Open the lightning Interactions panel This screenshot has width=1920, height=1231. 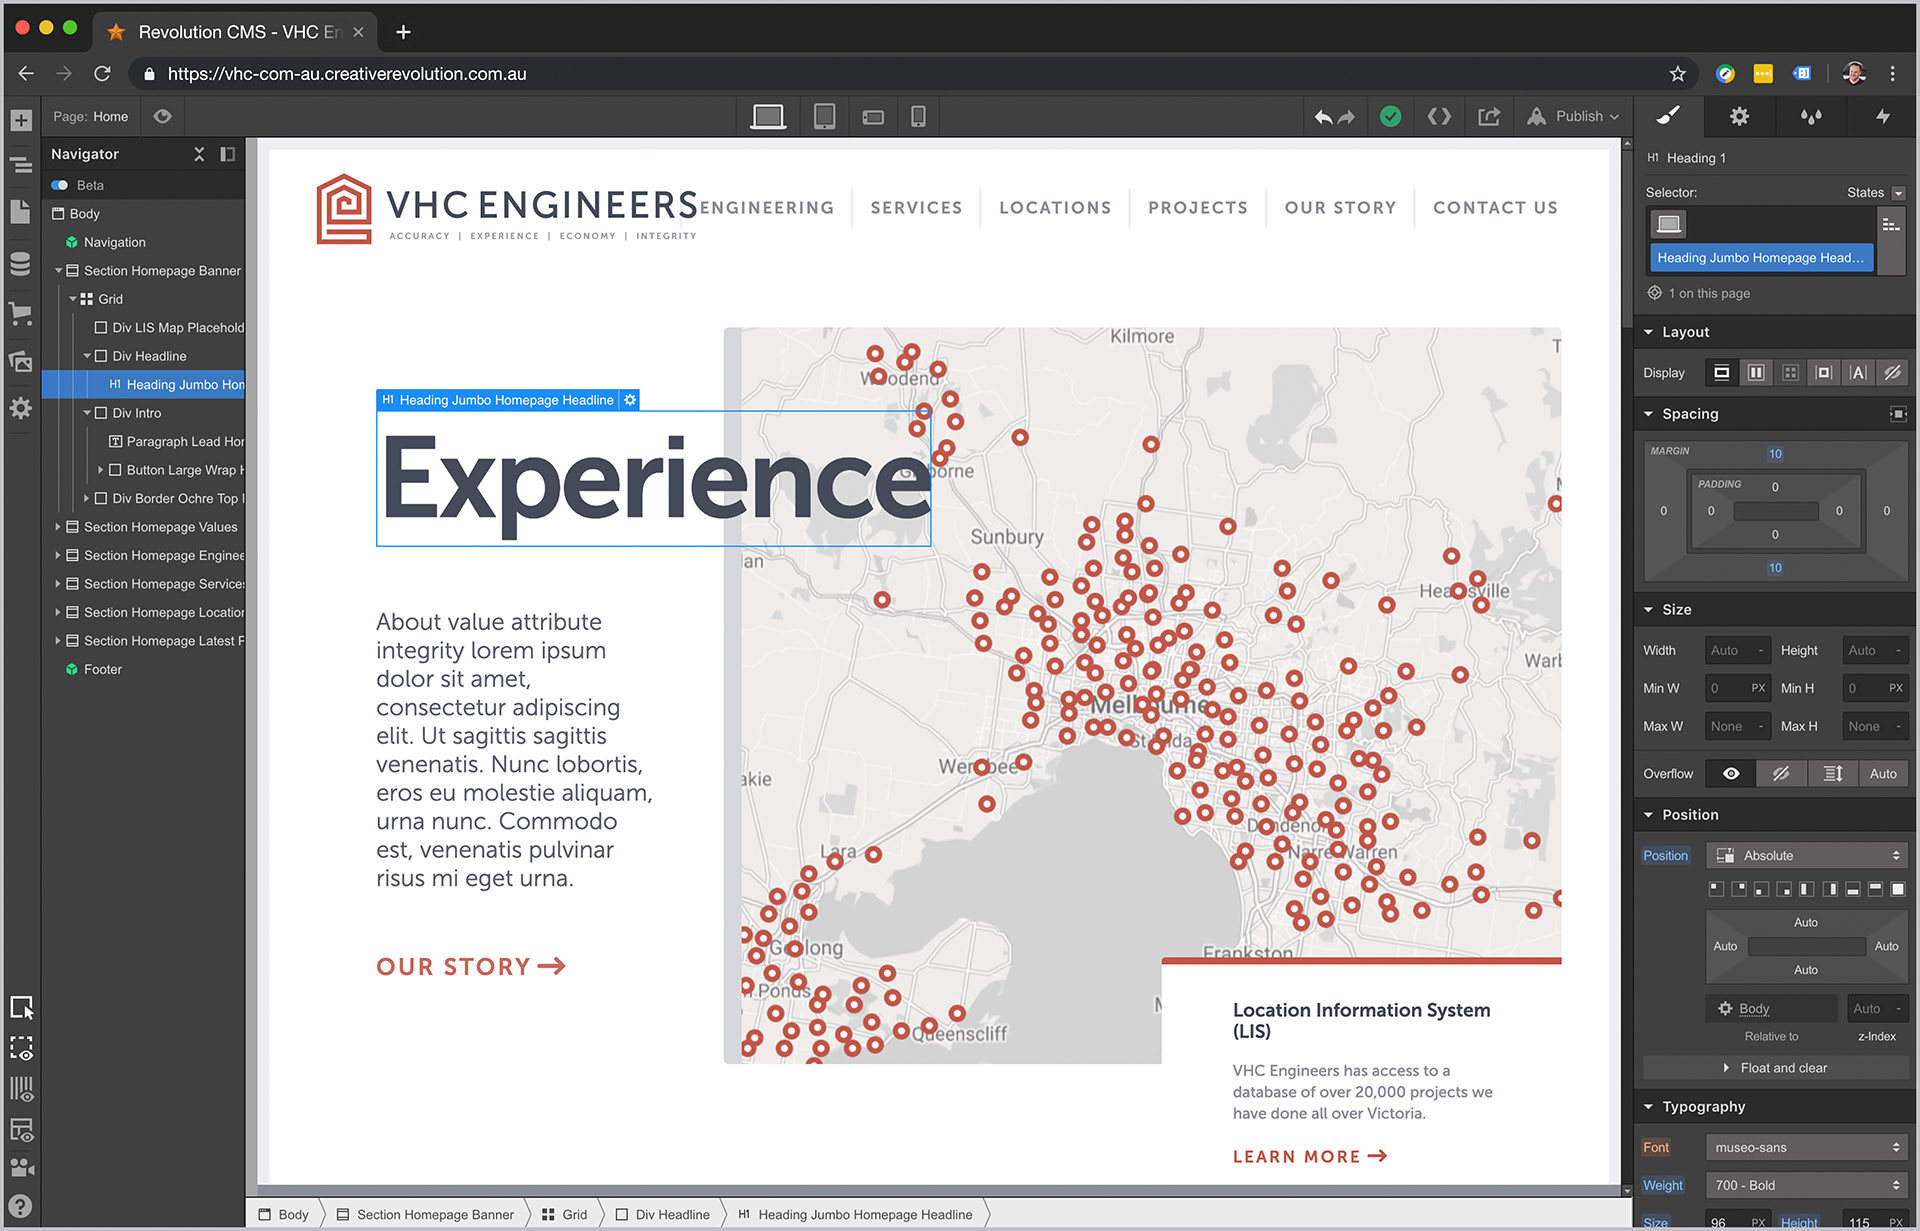coord(1883,116)
